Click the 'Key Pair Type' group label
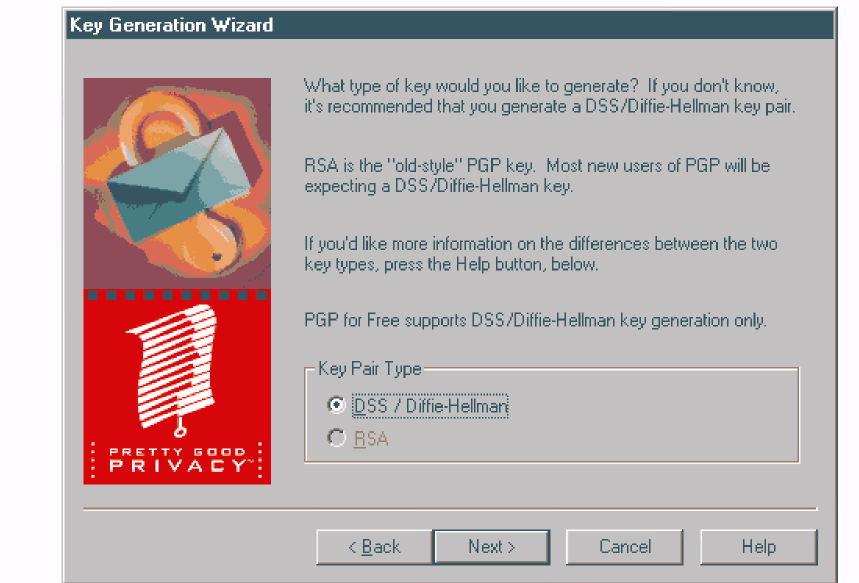859x583 pixels. (370, 369)
